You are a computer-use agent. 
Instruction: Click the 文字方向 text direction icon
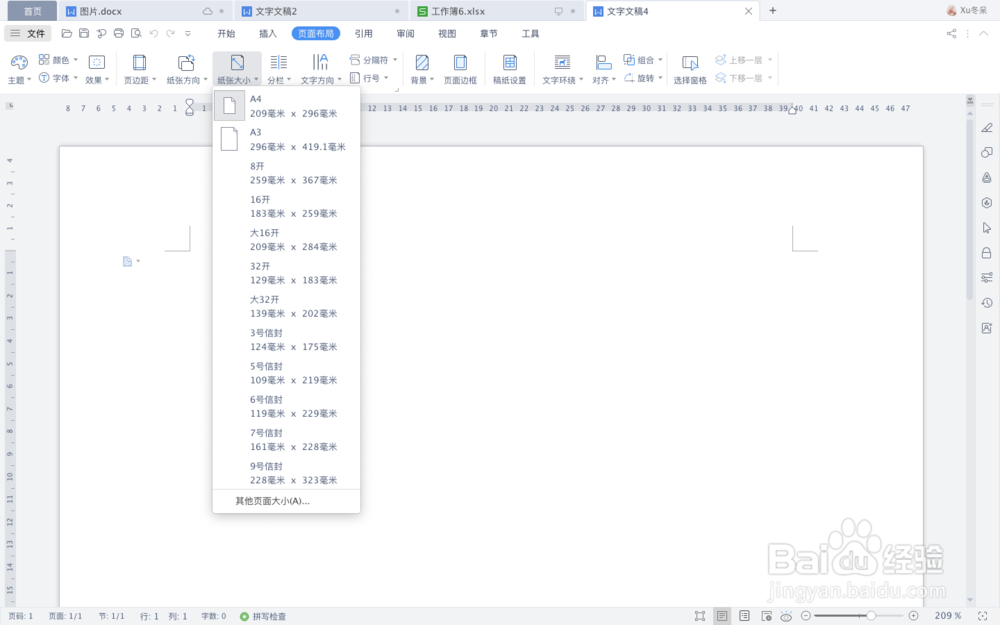[320, 62]
